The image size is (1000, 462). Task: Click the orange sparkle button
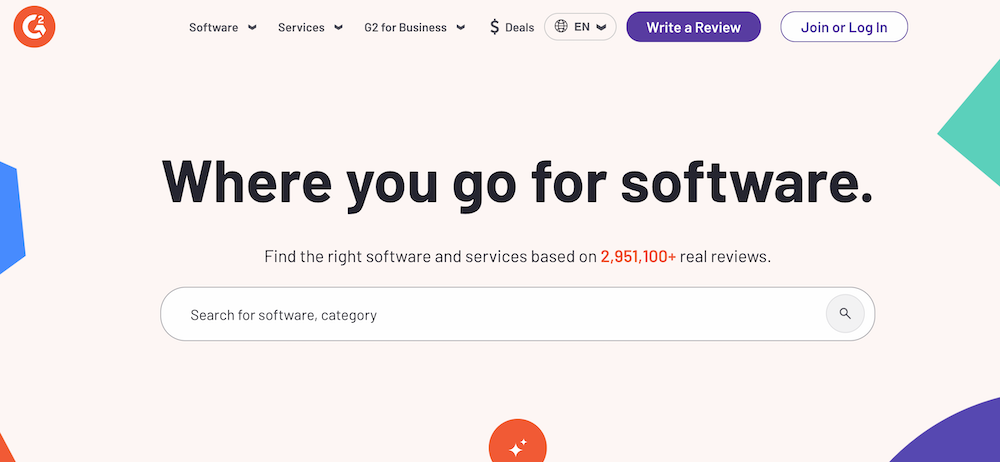[x=517, y=446]
